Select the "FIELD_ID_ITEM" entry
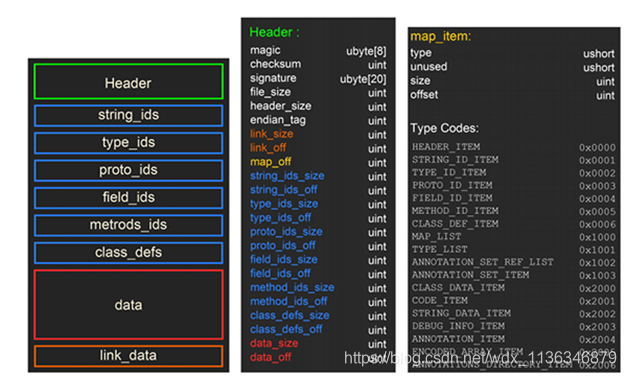The height and width of the screenshot is (377, 627). point(452,198)
